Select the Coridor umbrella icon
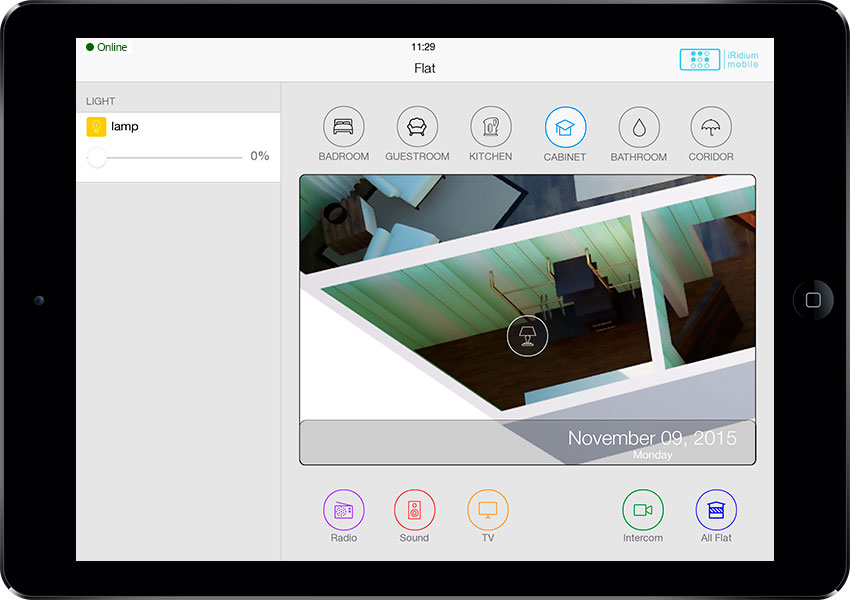The width and height of the screenshot is (850, 600). [x=711, y=127]
